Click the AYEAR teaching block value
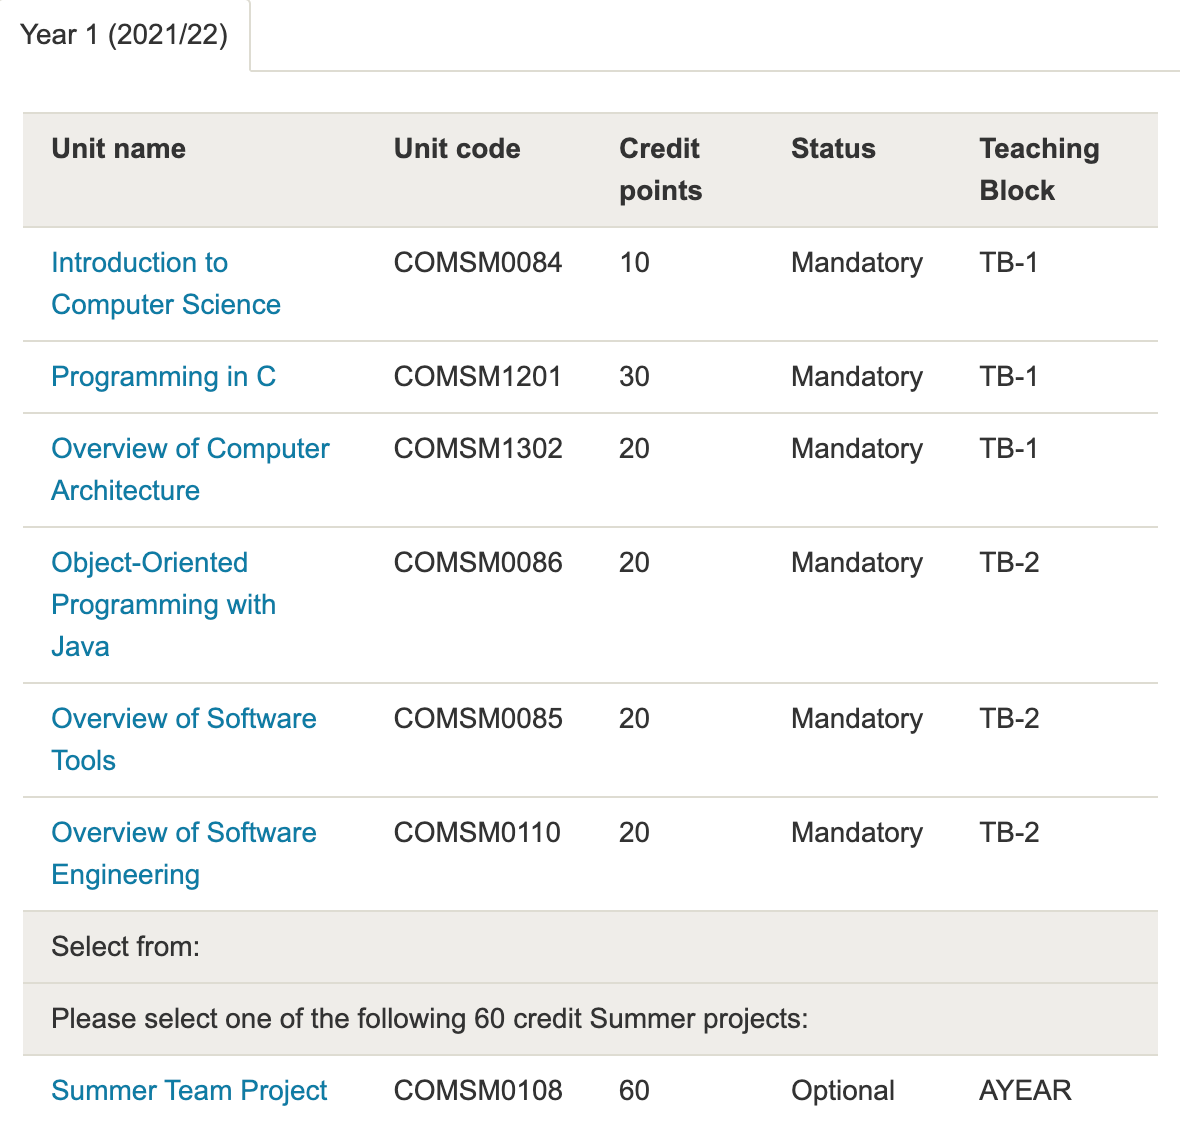Image resolution: width=1180 pixels, height=1126 pixels. [x=1024, y=1091]
